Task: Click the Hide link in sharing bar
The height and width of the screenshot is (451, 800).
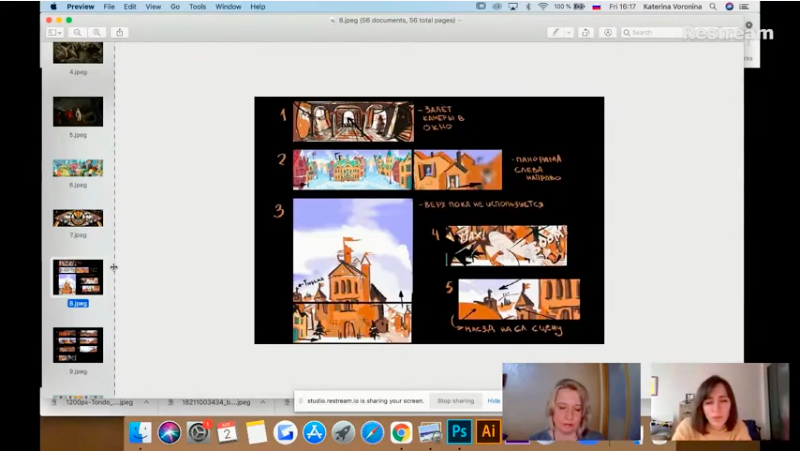Action: point(493,400)
